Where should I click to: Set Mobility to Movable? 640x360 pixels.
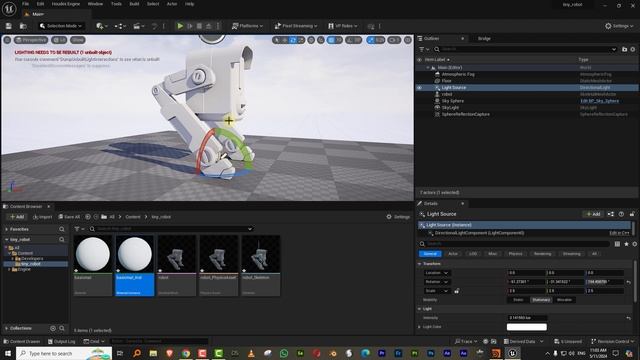pyautogui.click(x=564, y=300)
